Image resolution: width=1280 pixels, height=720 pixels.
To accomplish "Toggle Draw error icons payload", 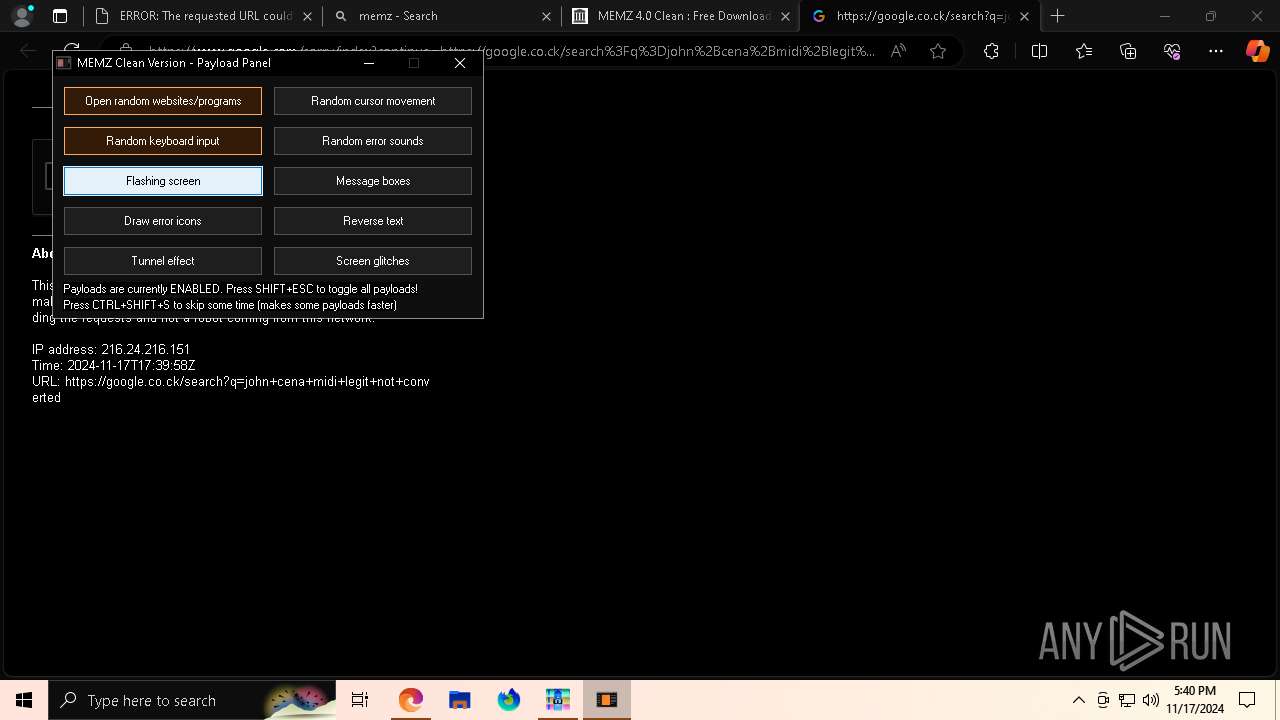I will [x=163, y=221].
